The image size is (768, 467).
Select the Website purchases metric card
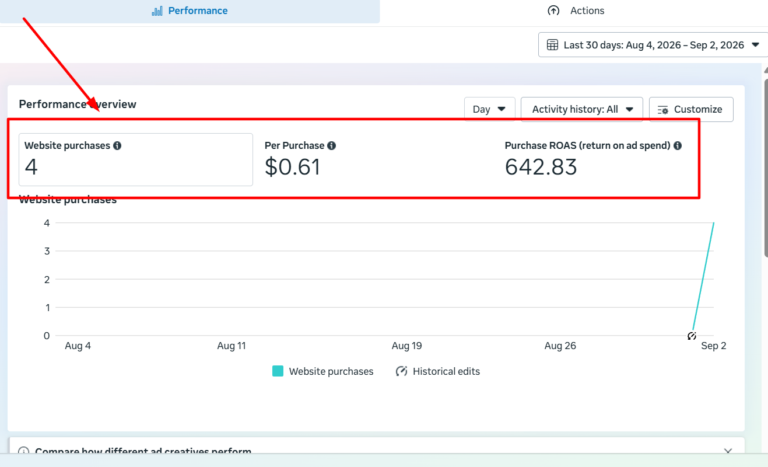tap(136, 159)
